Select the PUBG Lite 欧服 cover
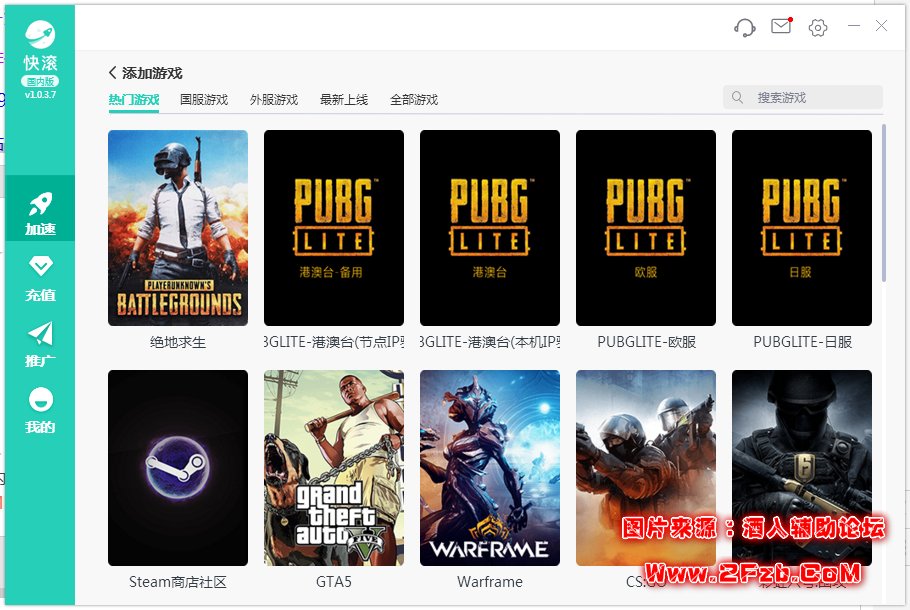 646,228
